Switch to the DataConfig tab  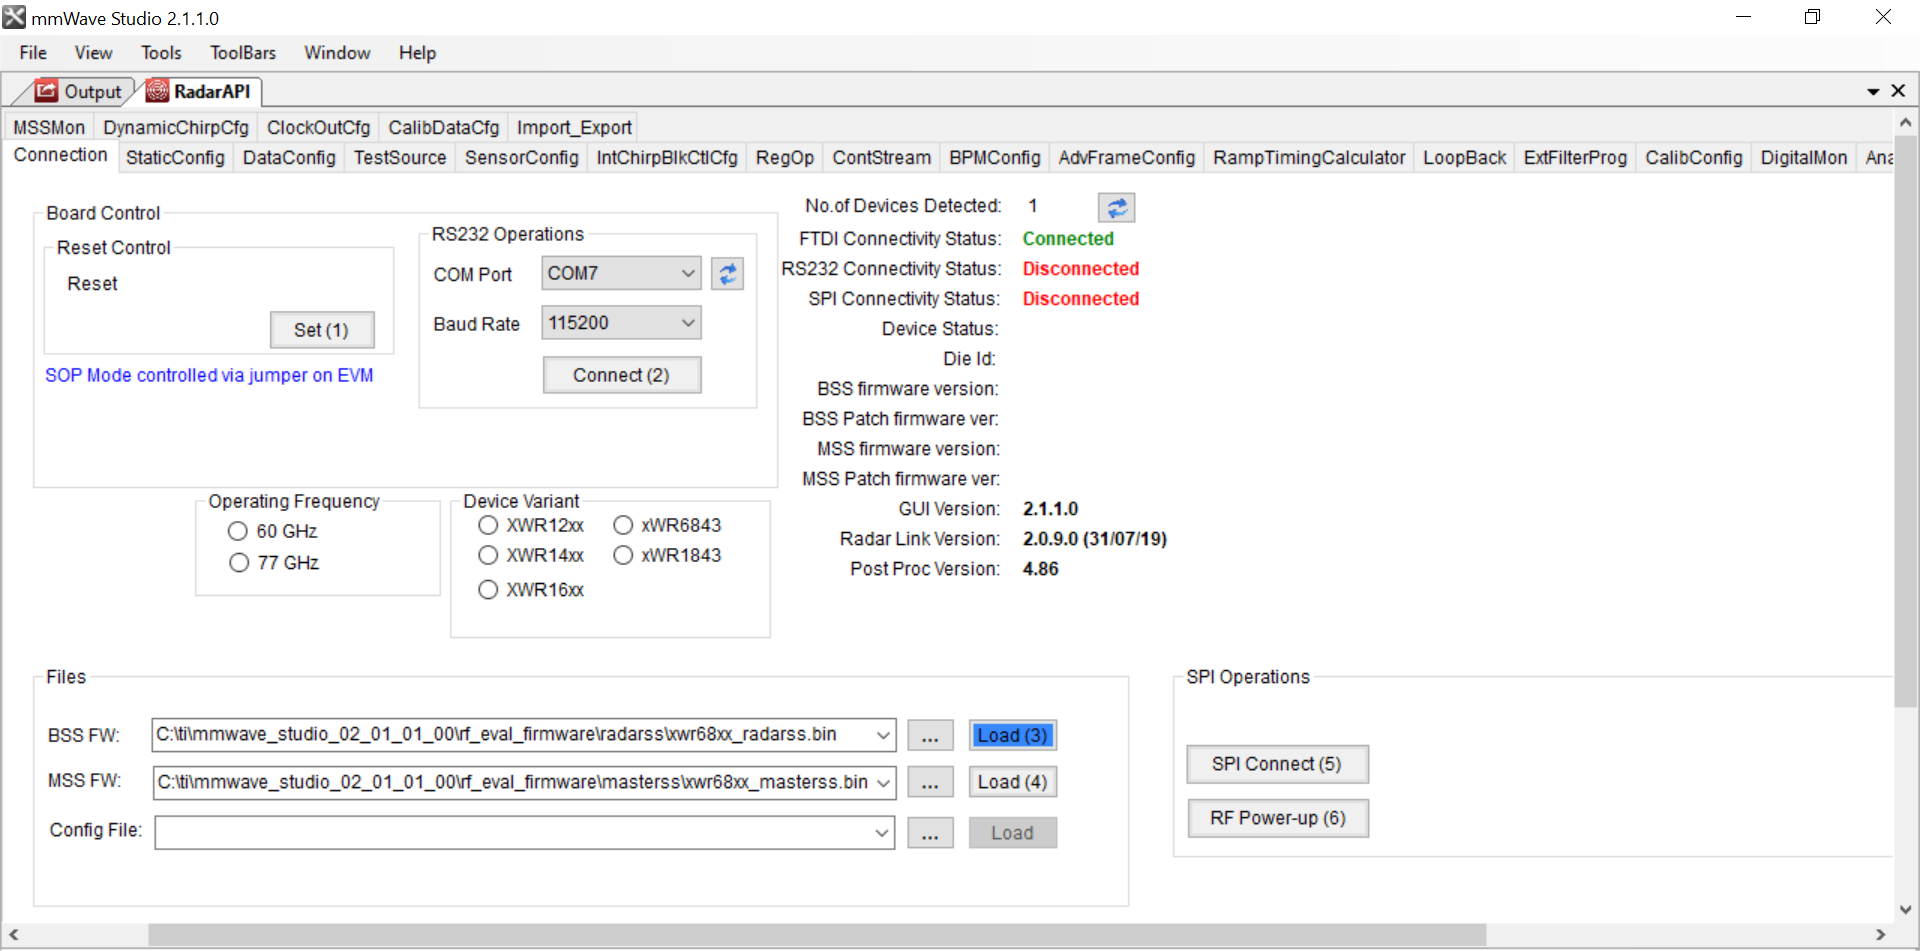click(x=289, y=158)
